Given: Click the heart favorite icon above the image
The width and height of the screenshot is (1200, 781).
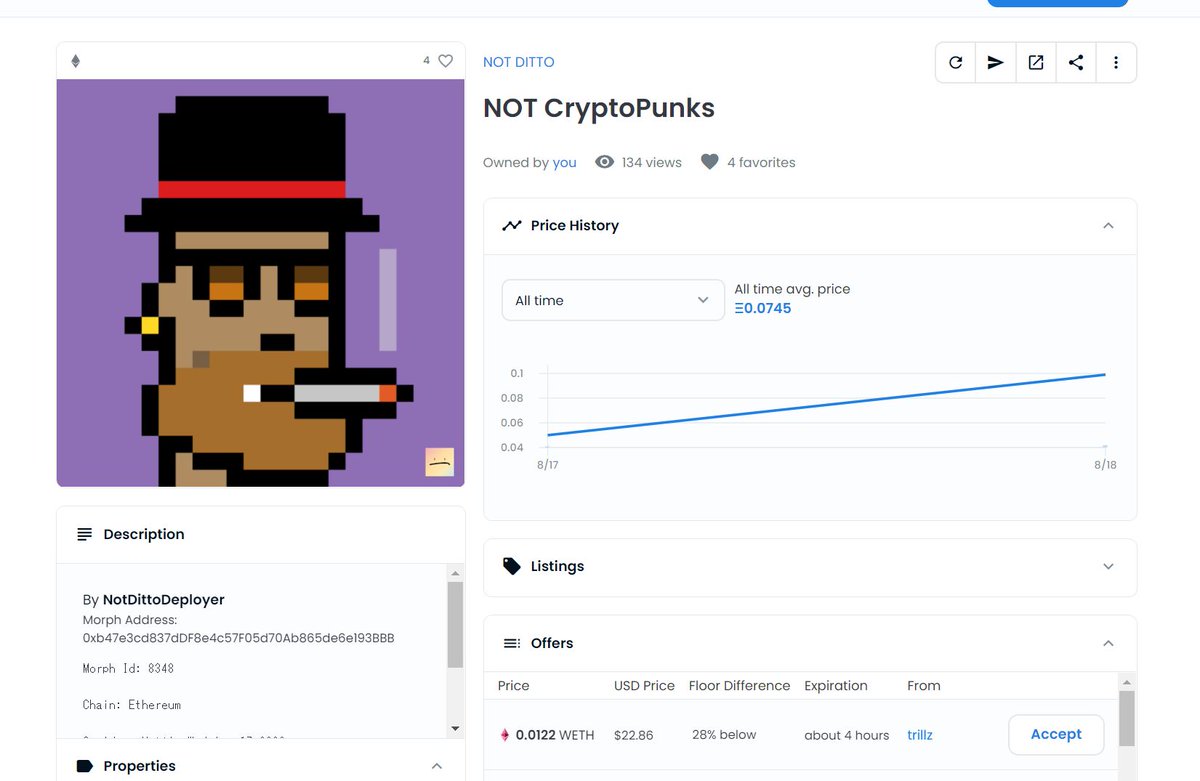Looking at the screenshot, I should click(445, 61).
